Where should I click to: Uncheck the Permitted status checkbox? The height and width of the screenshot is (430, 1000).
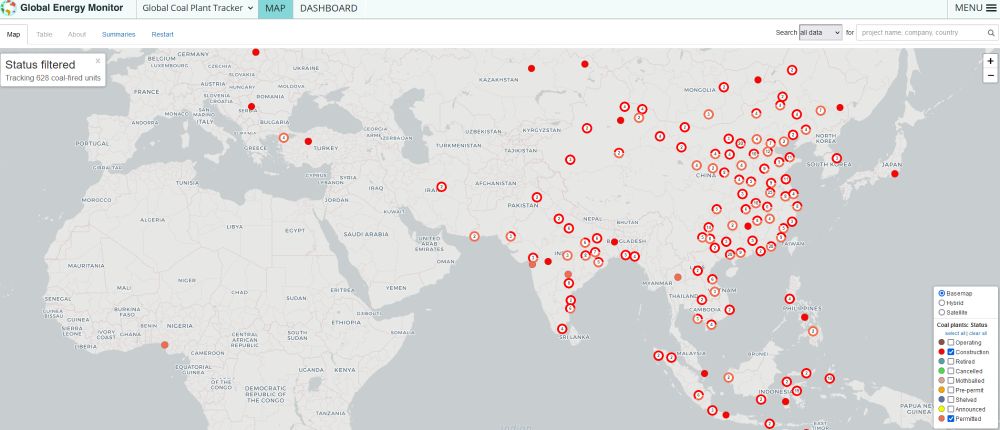click(x=951, y=419)
